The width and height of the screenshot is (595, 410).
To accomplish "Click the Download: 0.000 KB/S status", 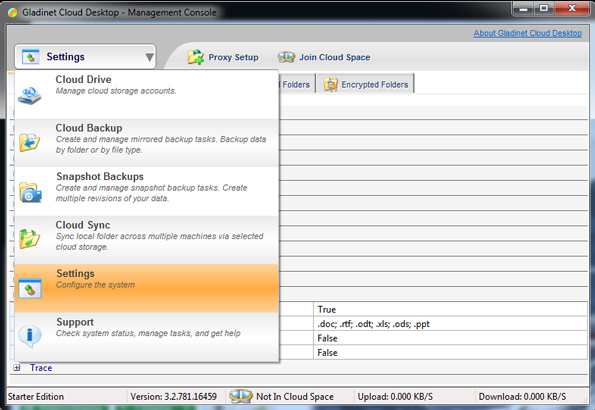I will coord(522,396).
